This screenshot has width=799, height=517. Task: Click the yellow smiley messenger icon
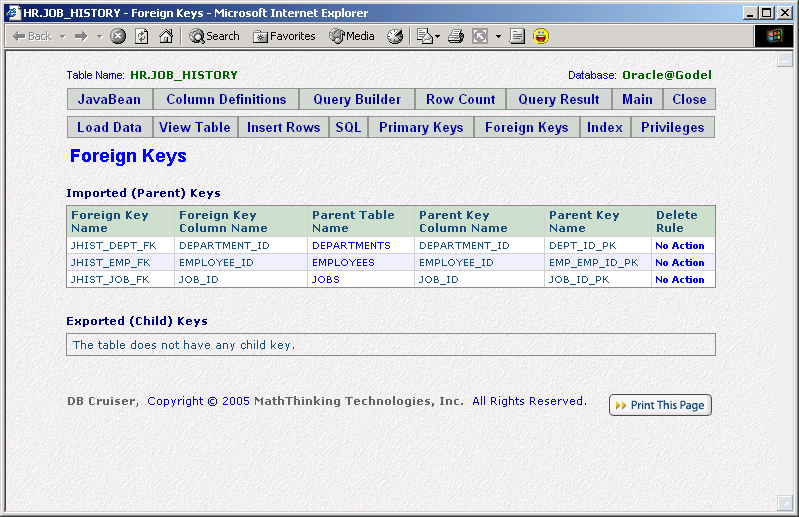click(541, 36)
